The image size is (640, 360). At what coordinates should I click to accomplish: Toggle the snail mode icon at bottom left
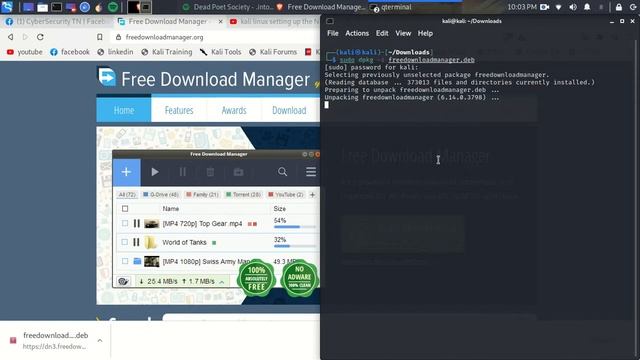click(x=123, y=281)
